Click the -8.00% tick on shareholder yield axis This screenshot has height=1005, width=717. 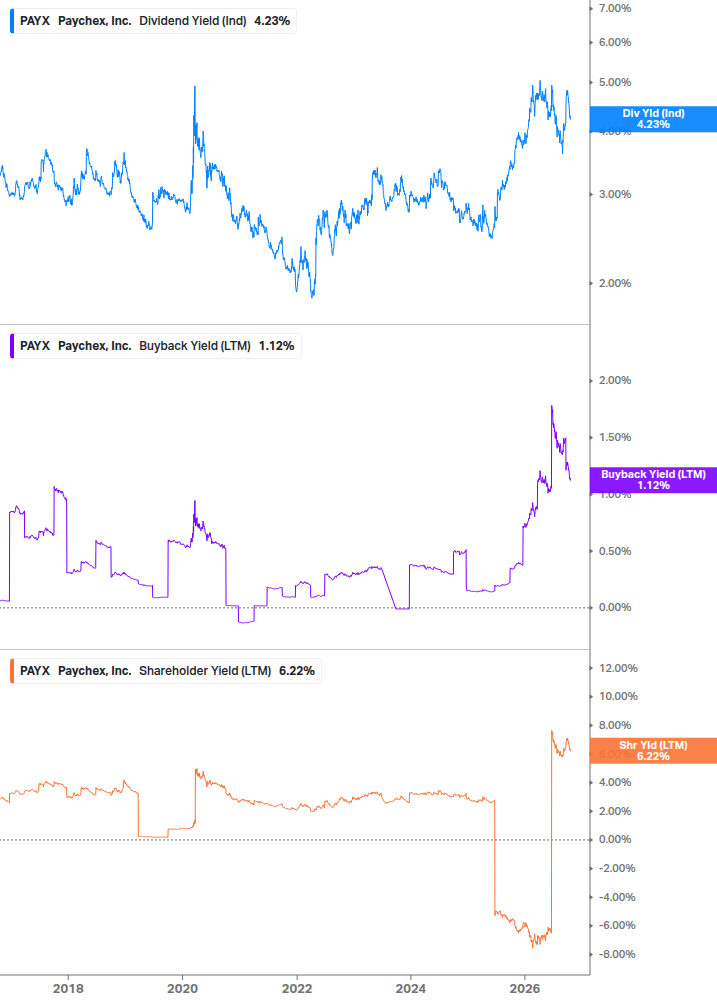coord(616,954)
